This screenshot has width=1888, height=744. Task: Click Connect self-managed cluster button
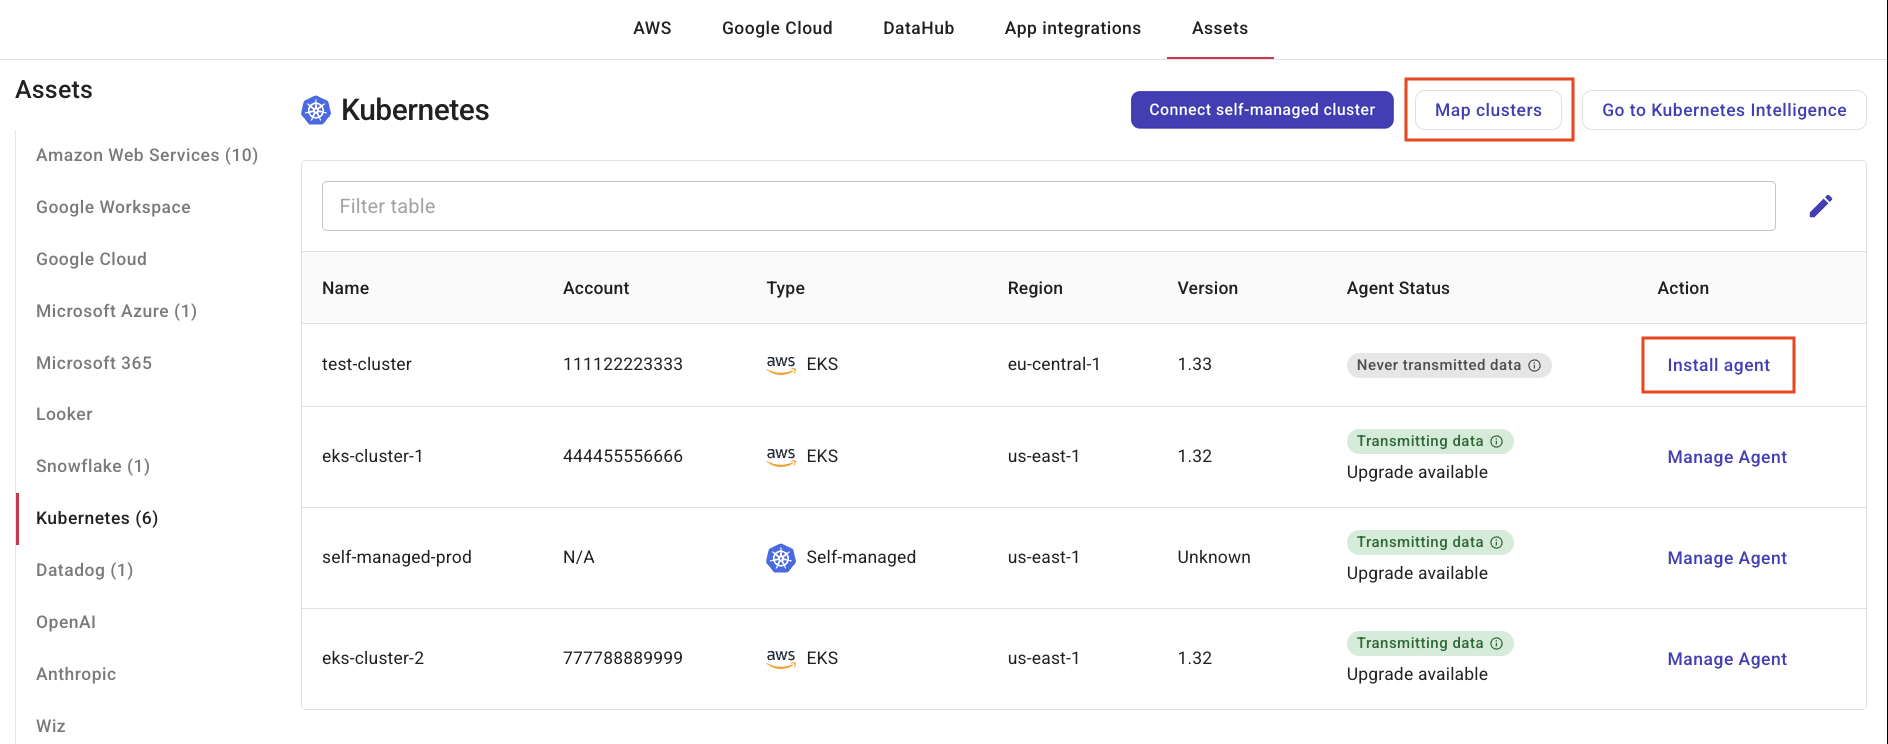point(1262,110)
